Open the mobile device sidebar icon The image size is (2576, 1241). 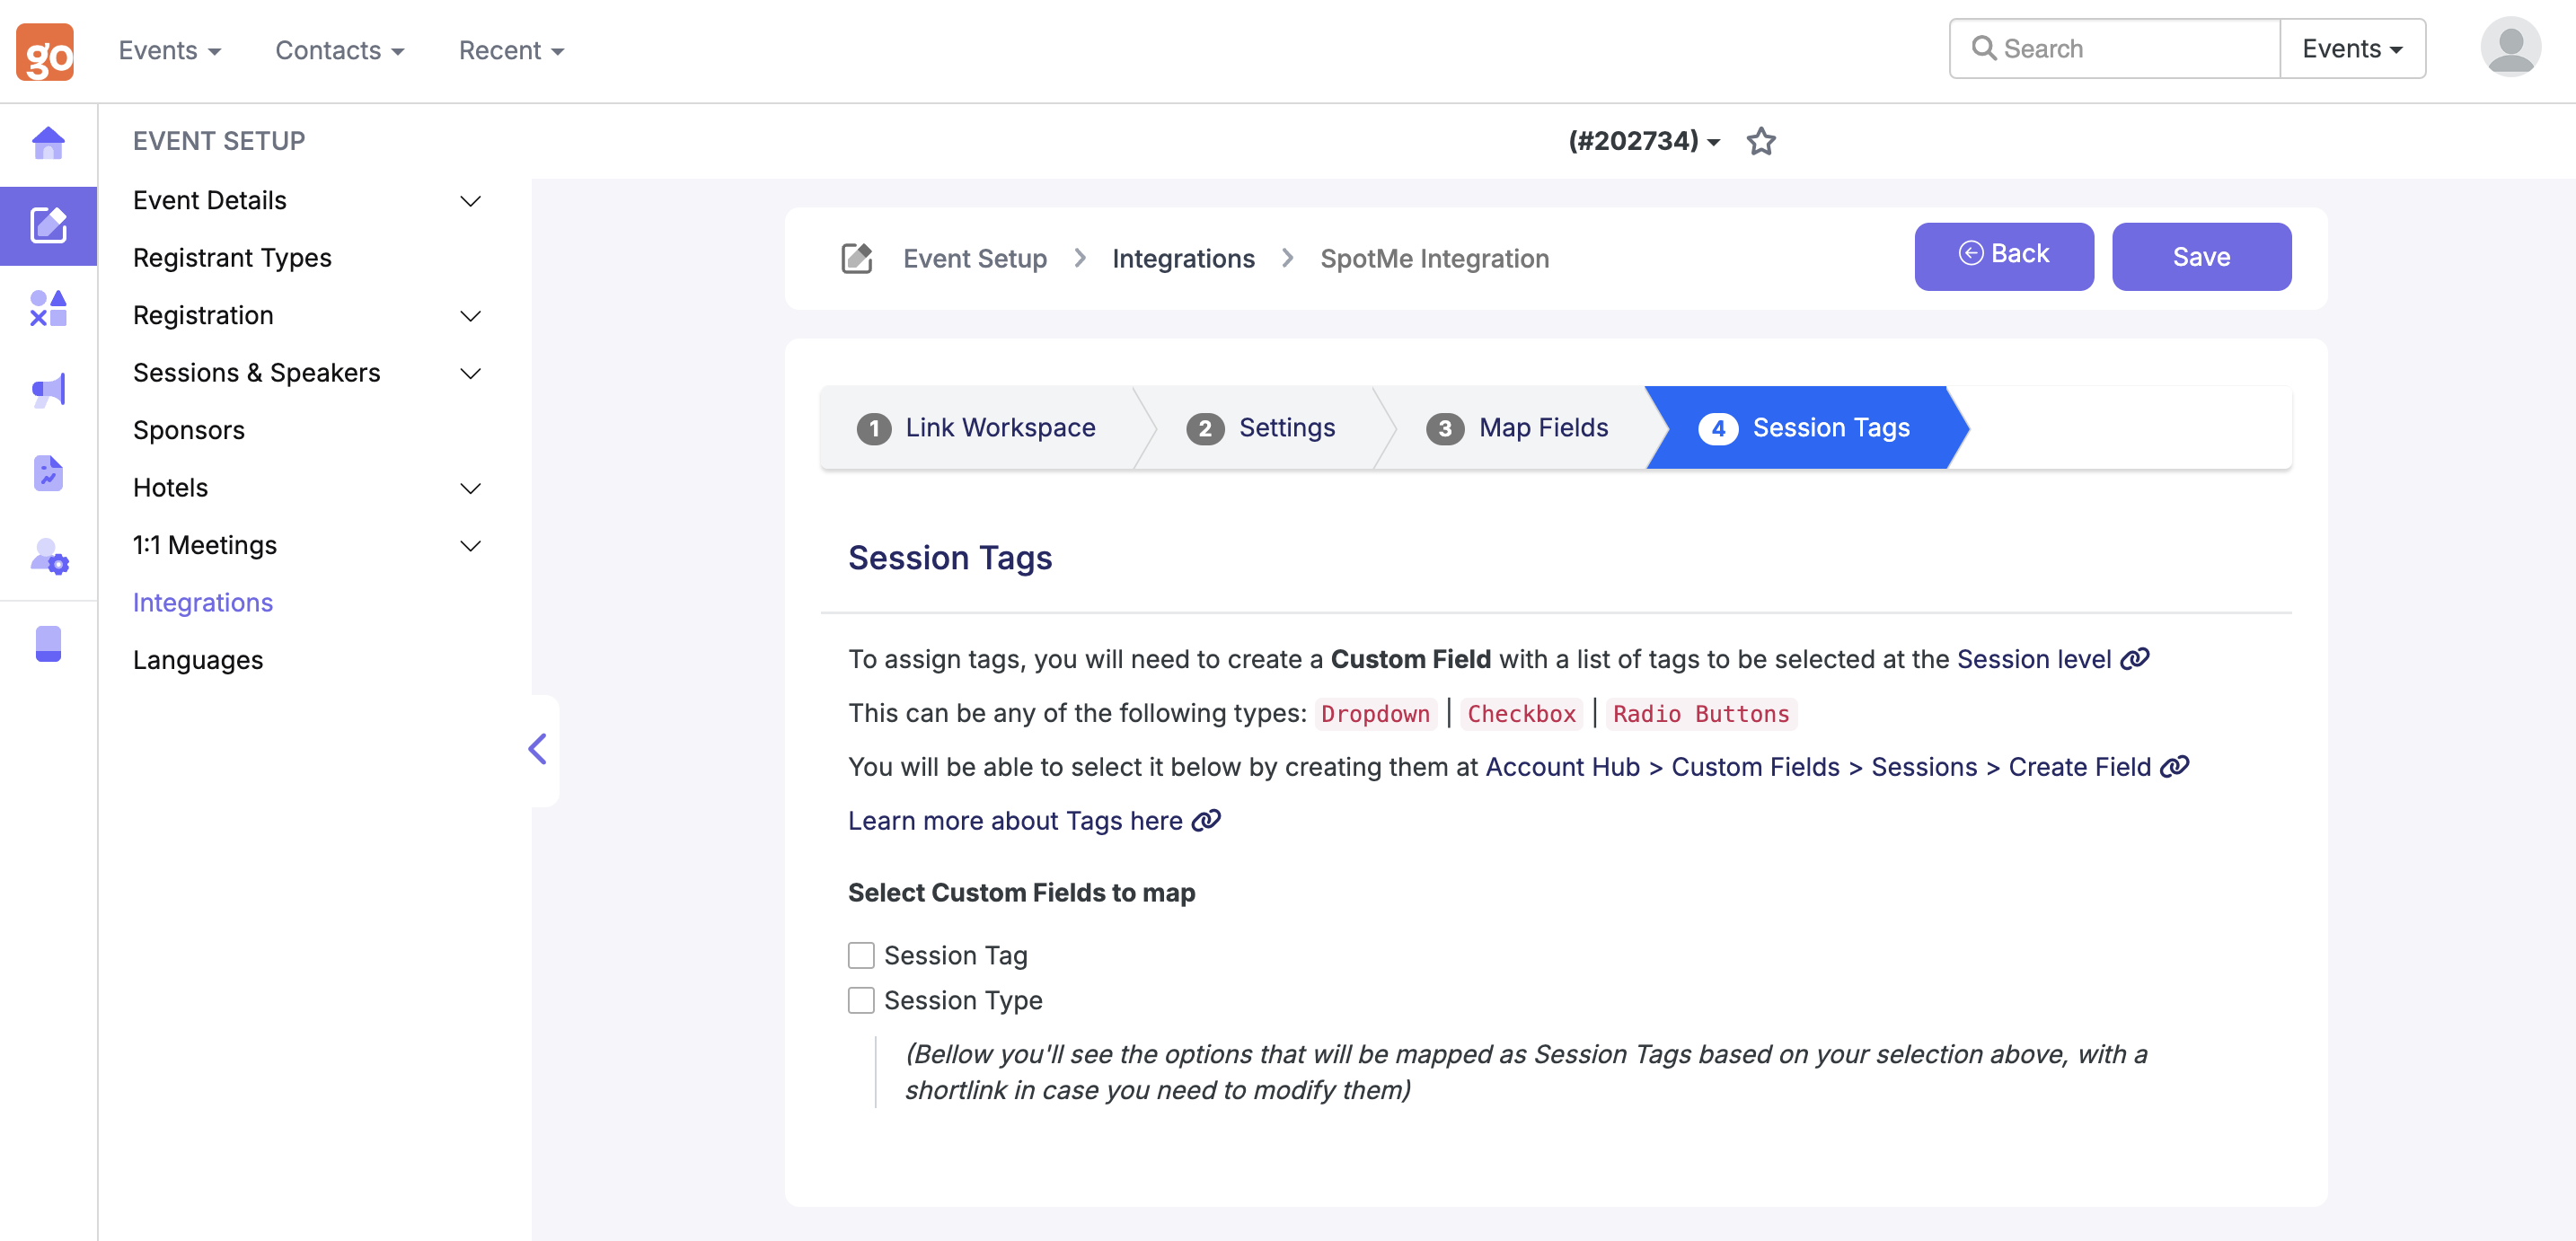click(x=48, y=643)
